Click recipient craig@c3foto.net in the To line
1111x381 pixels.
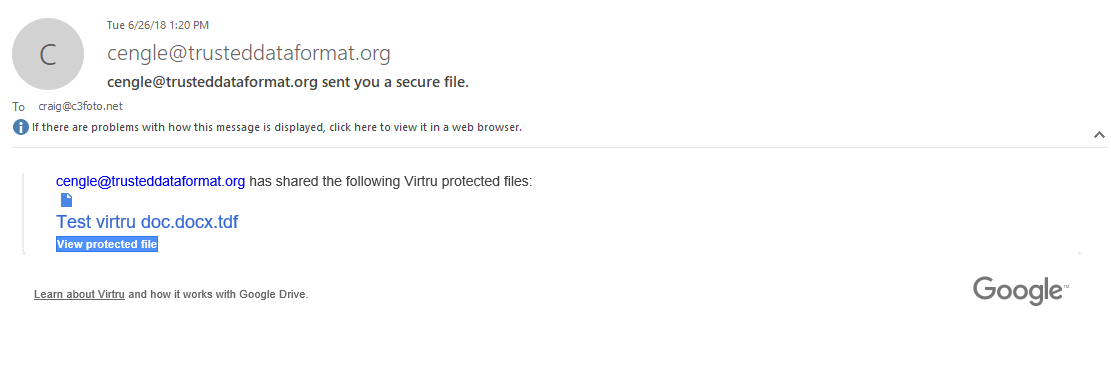pyautogui.click(x=71, y=106)
